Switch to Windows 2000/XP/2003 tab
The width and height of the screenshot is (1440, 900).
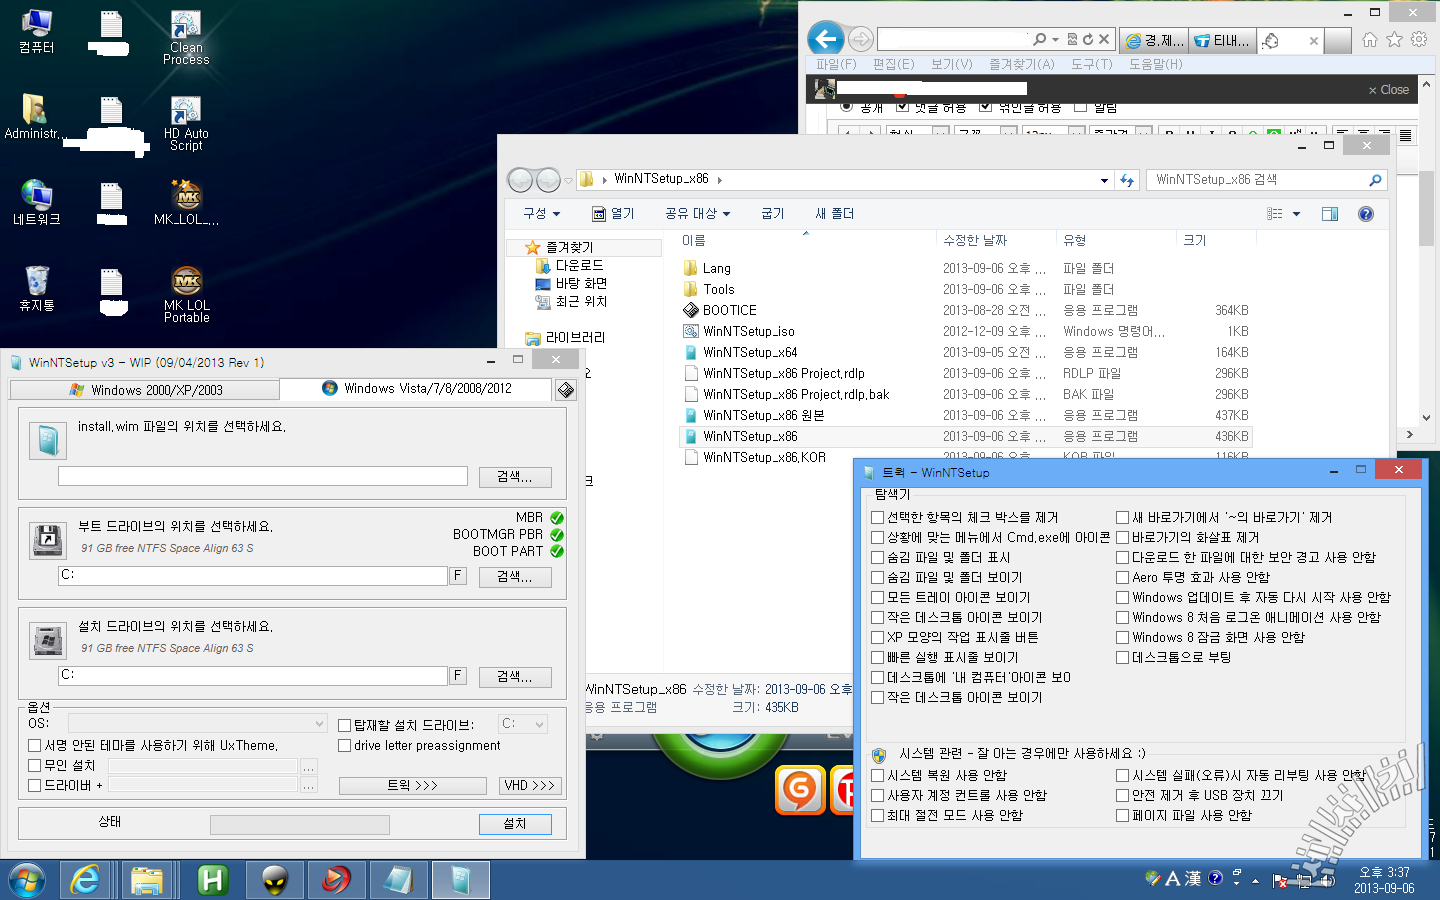coord(145,390)
